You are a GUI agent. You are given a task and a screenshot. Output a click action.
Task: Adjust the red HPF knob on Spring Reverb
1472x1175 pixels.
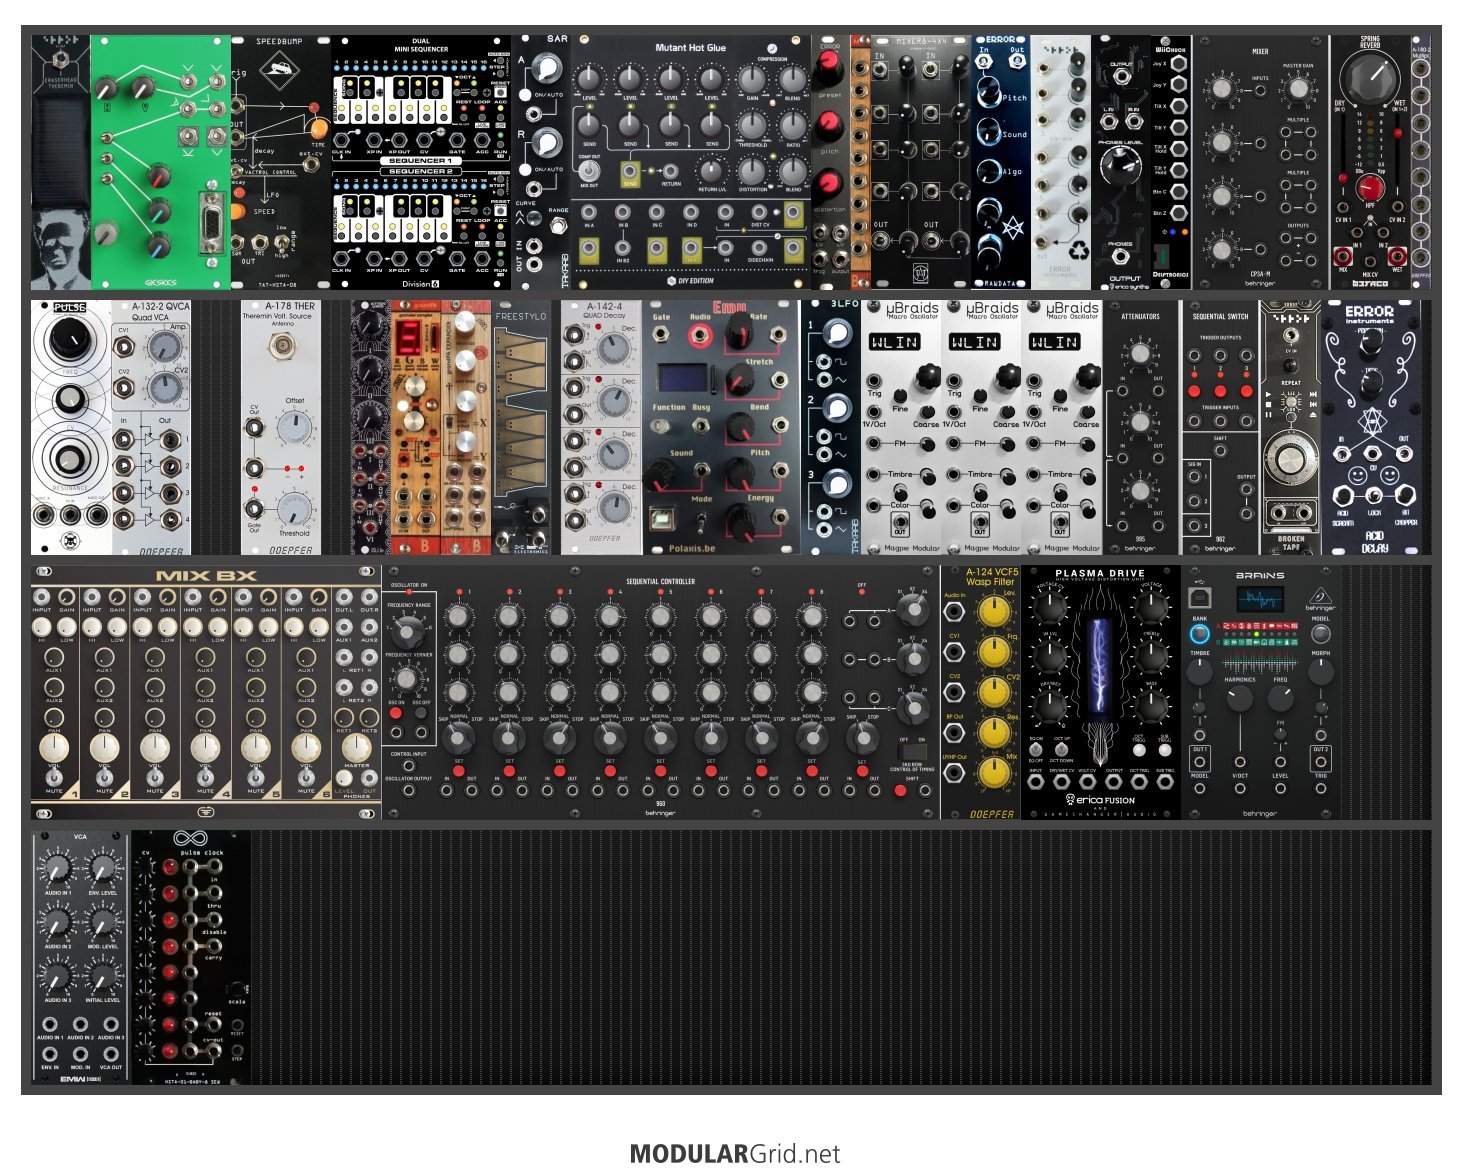coord(1369,188)
